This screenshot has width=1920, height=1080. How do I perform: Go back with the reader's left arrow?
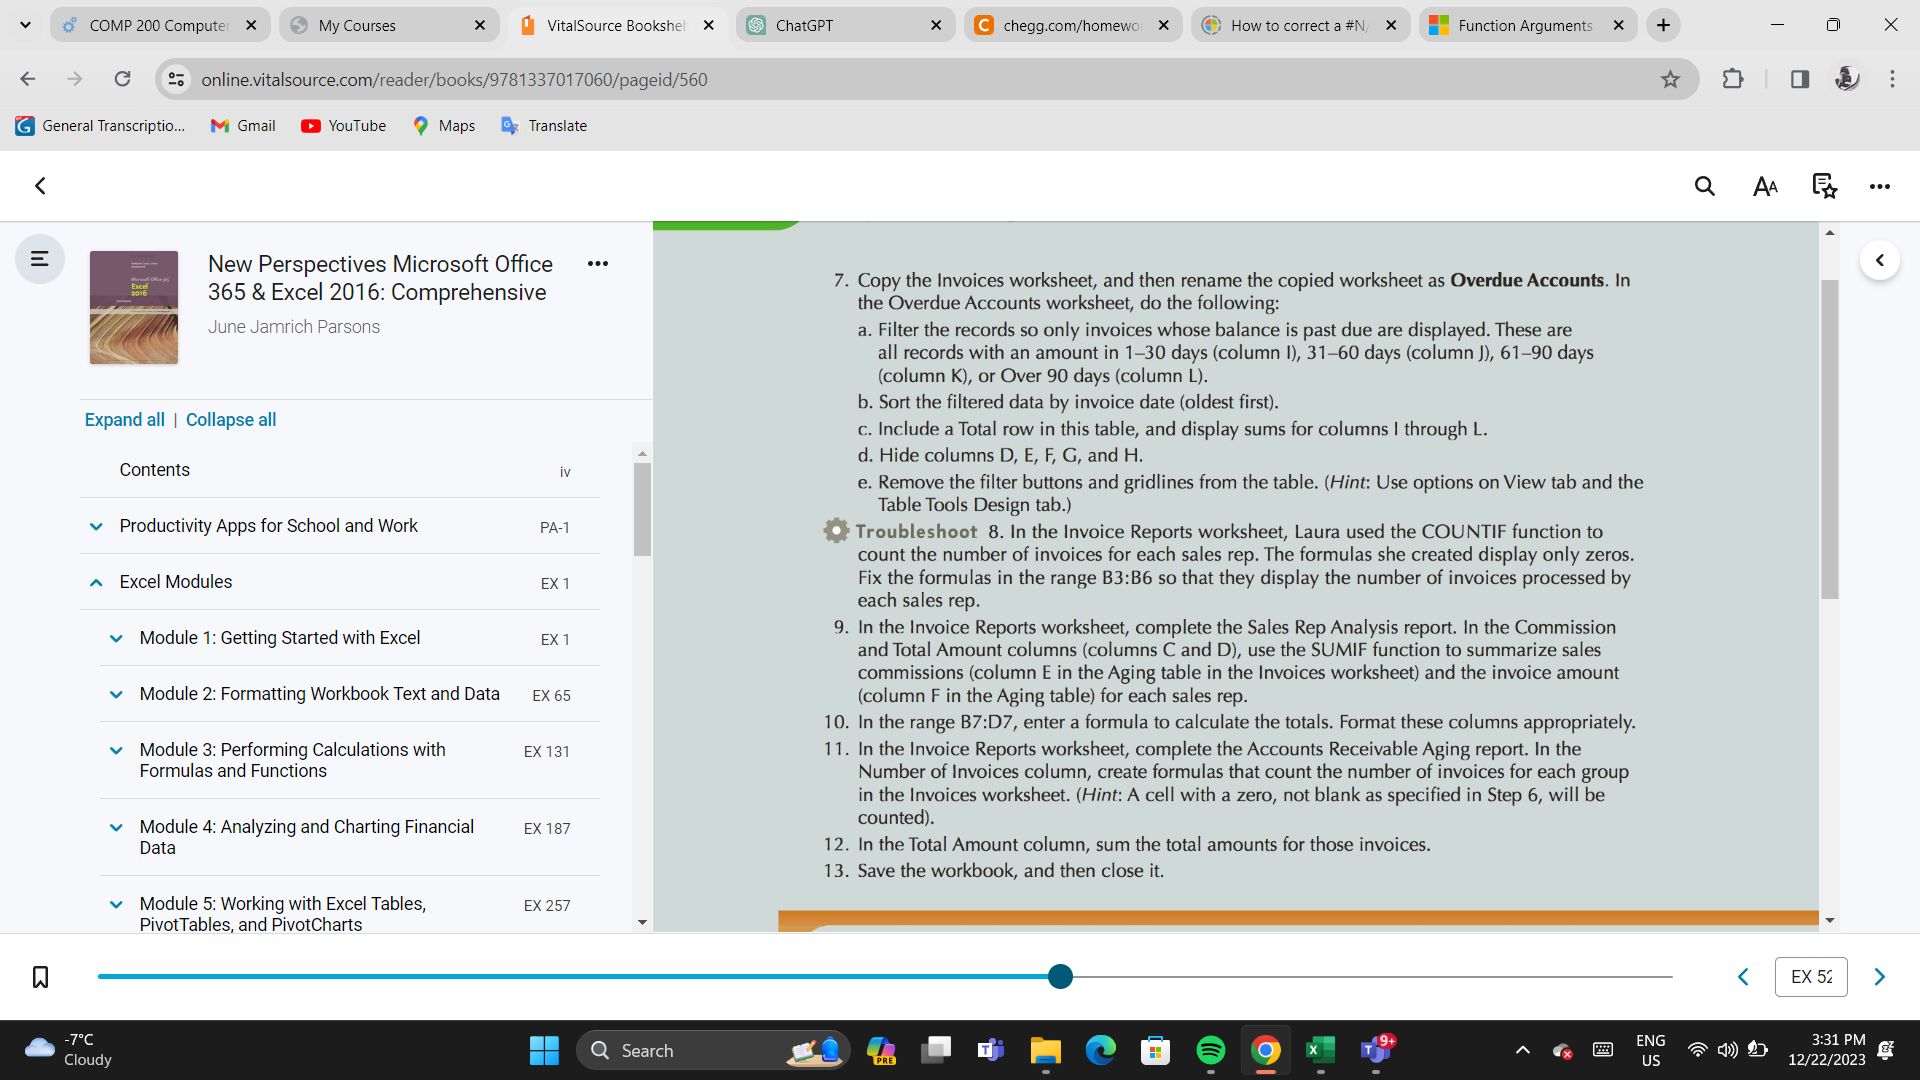(x=40, y=186)
